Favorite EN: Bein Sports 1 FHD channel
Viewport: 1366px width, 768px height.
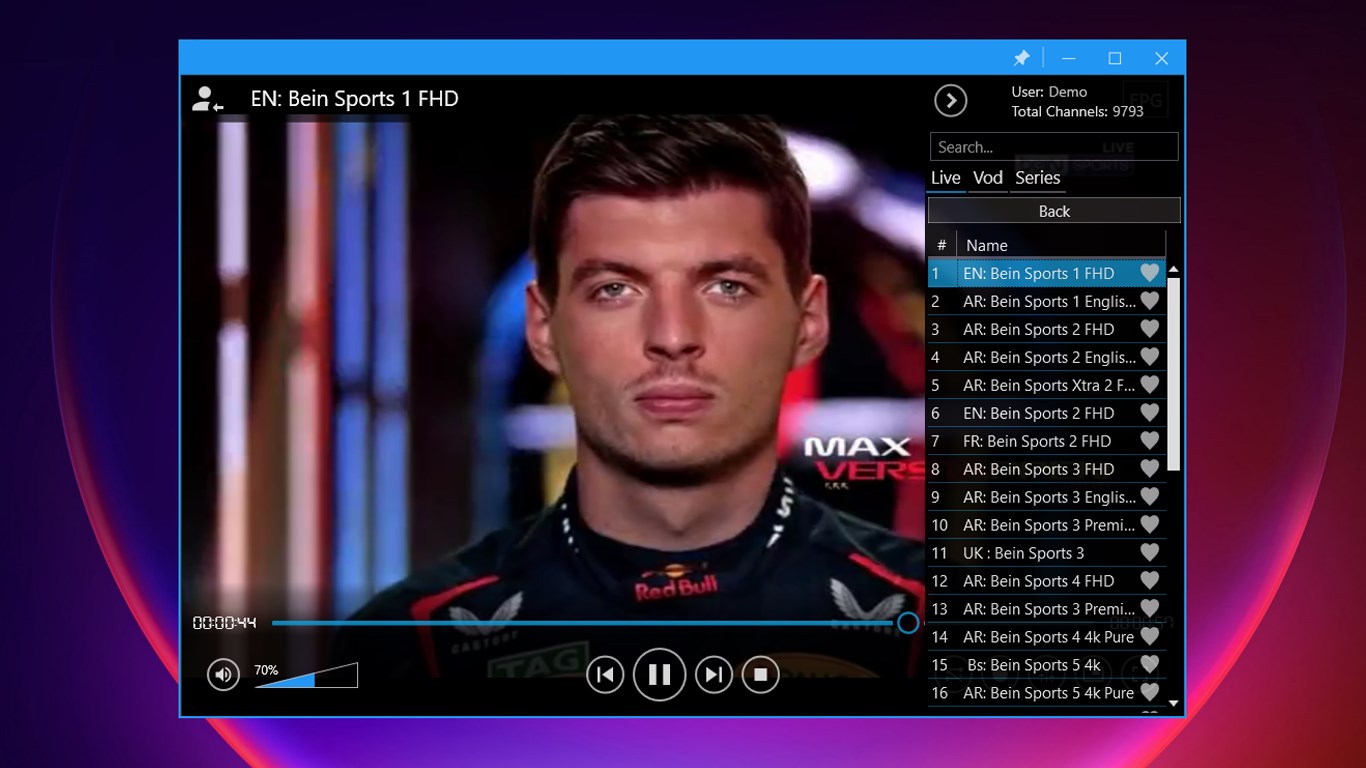coord(1148,272)
